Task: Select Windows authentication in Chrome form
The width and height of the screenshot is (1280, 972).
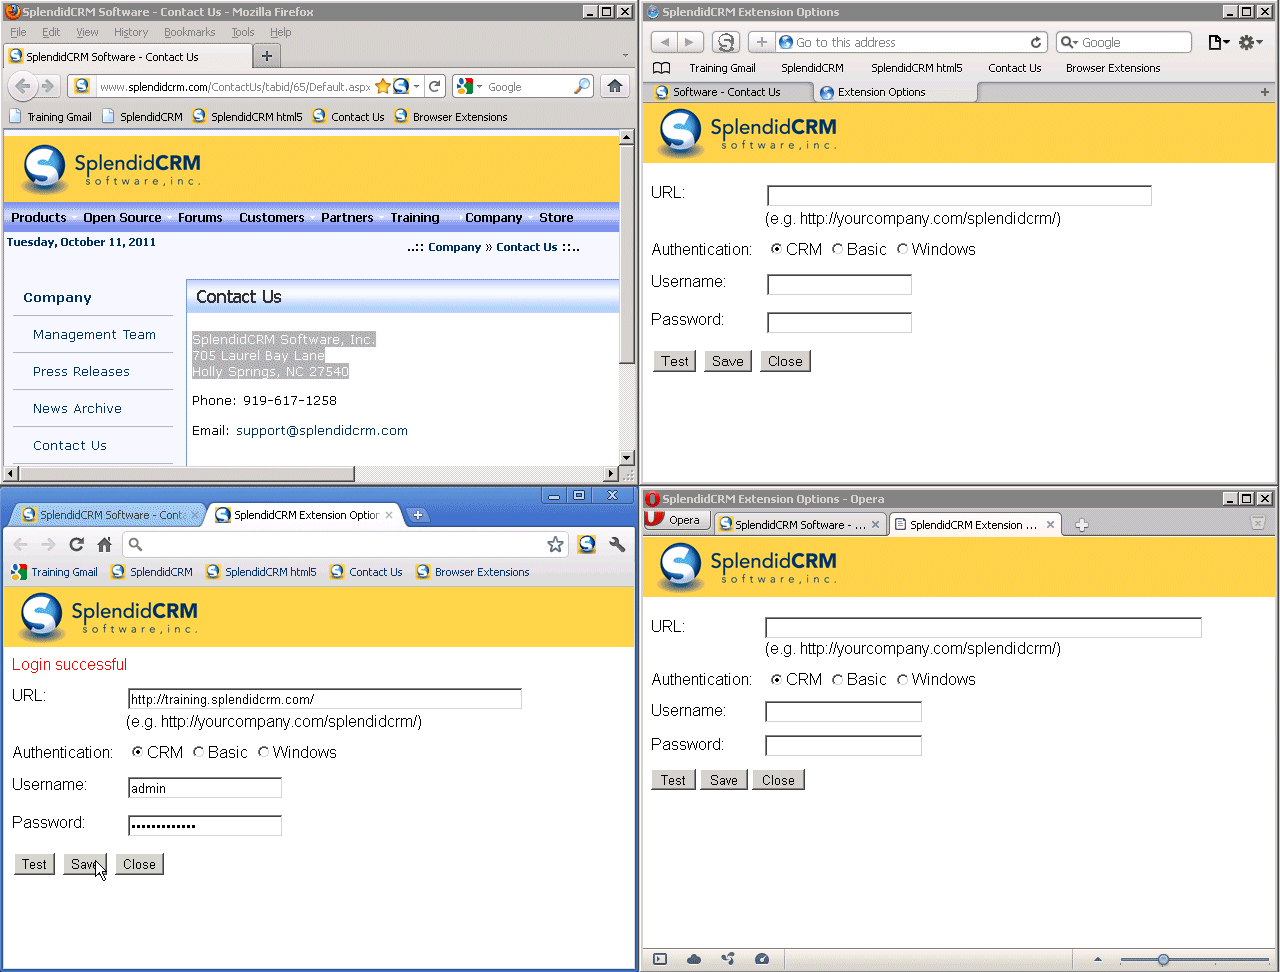Action: coord(264,752)
